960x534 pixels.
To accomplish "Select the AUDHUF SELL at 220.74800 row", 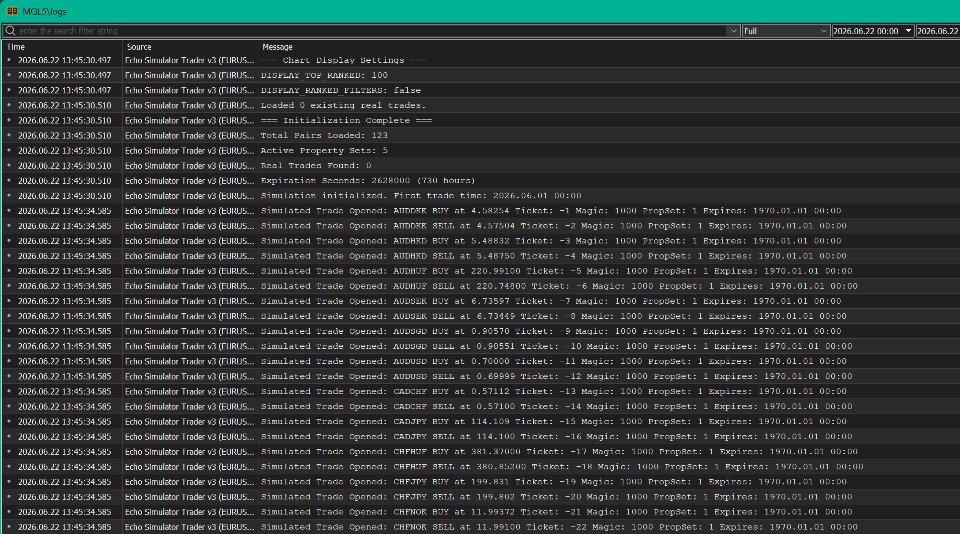I will (x=480, y=286).
